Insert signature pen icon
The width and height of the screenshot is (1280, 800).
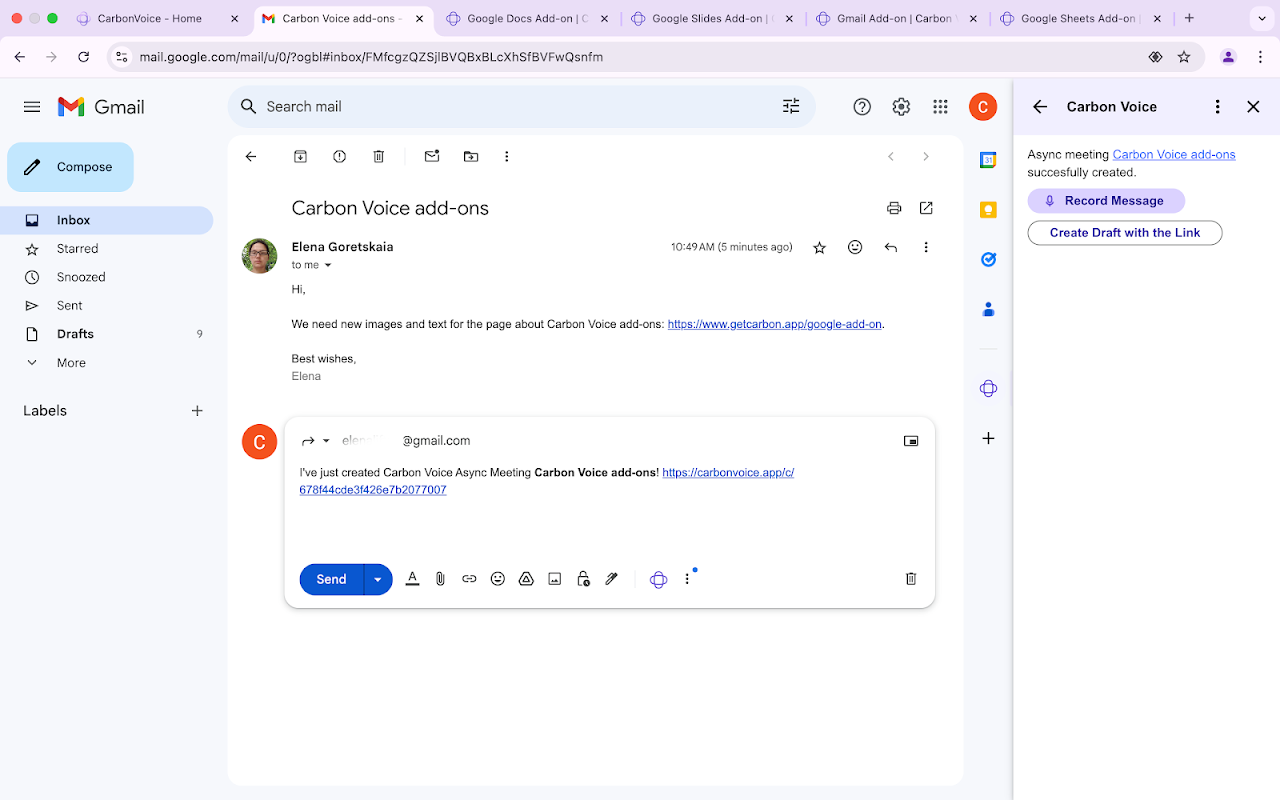(x=612, y=579)
